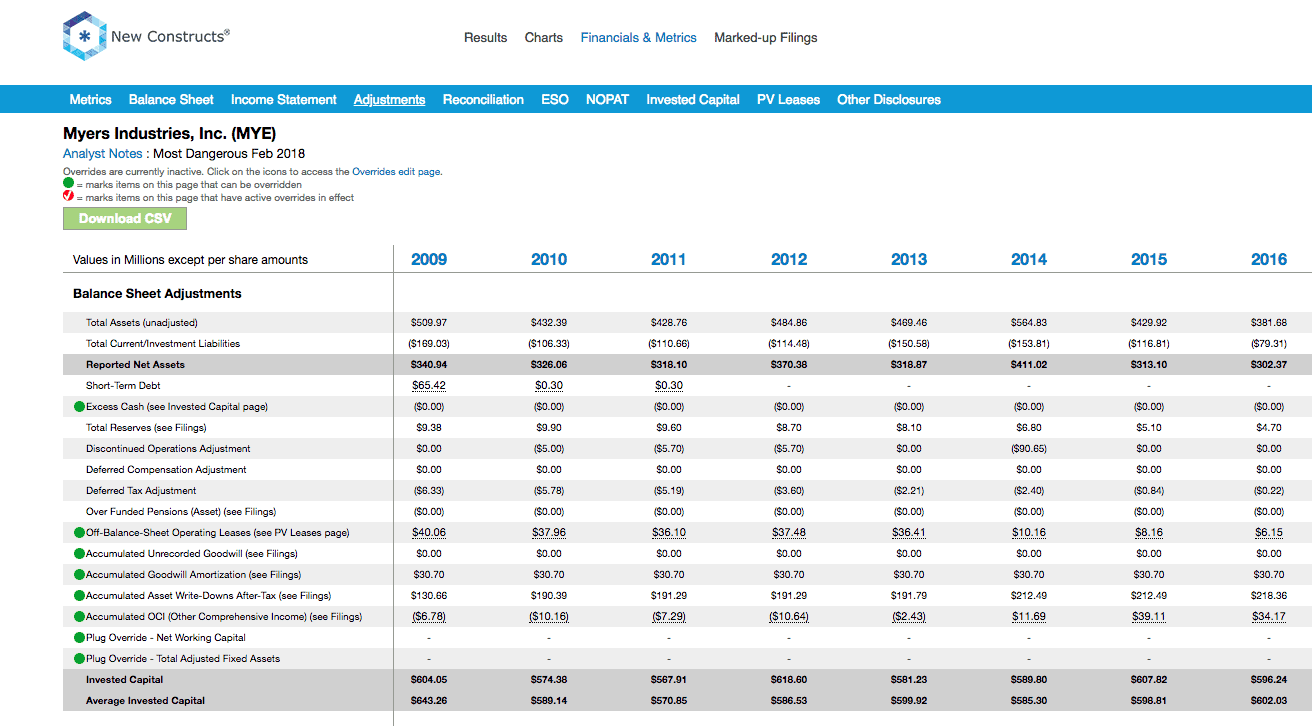
Task: Click green dot beside Accumulated Asset Write-Downs
Action: [x=79, y=596]
